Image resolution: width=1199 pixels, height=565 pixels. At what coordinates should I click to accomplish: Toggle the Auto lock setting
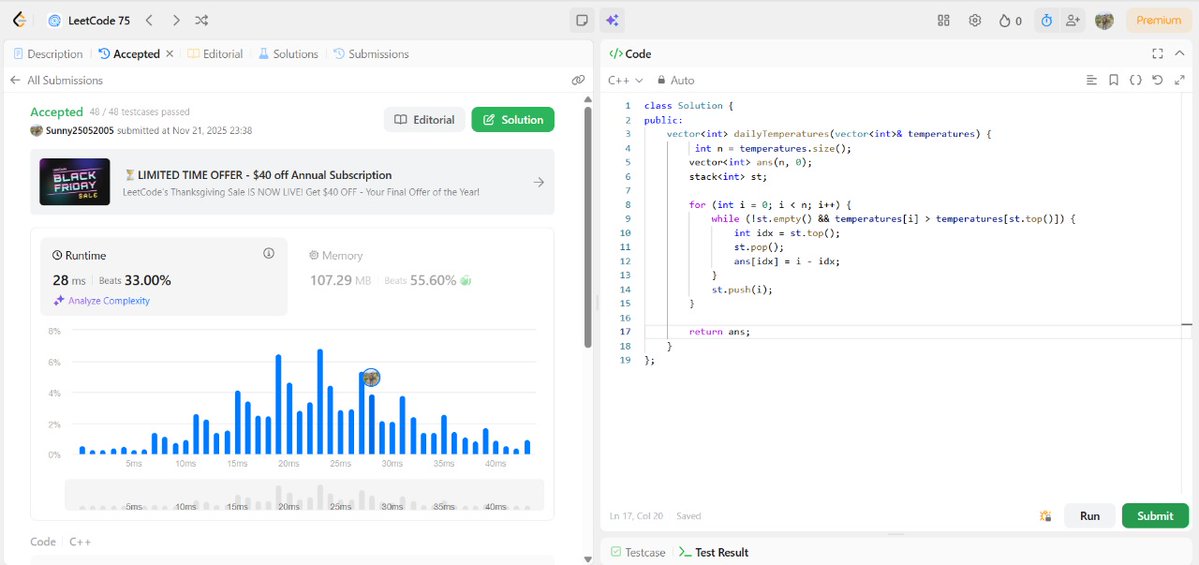pyautogui.click(x=676, y=80)
